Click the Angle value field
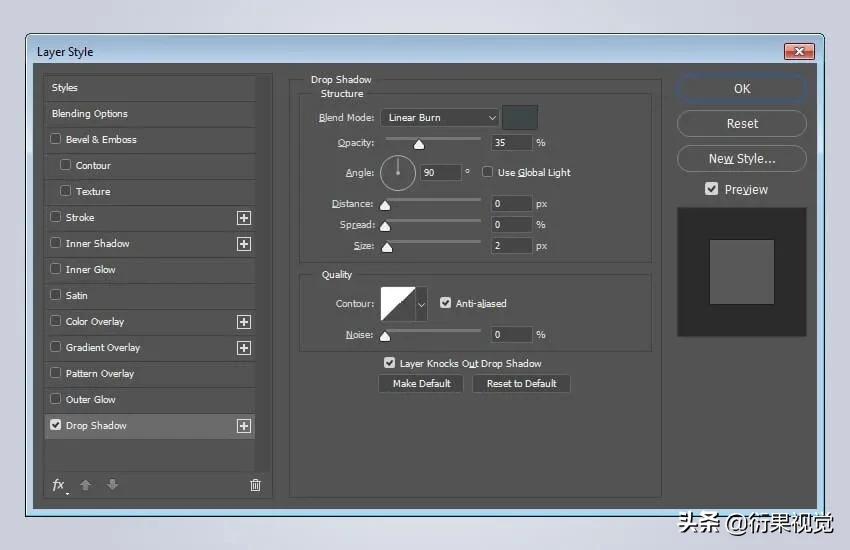 tap(441, 173)
